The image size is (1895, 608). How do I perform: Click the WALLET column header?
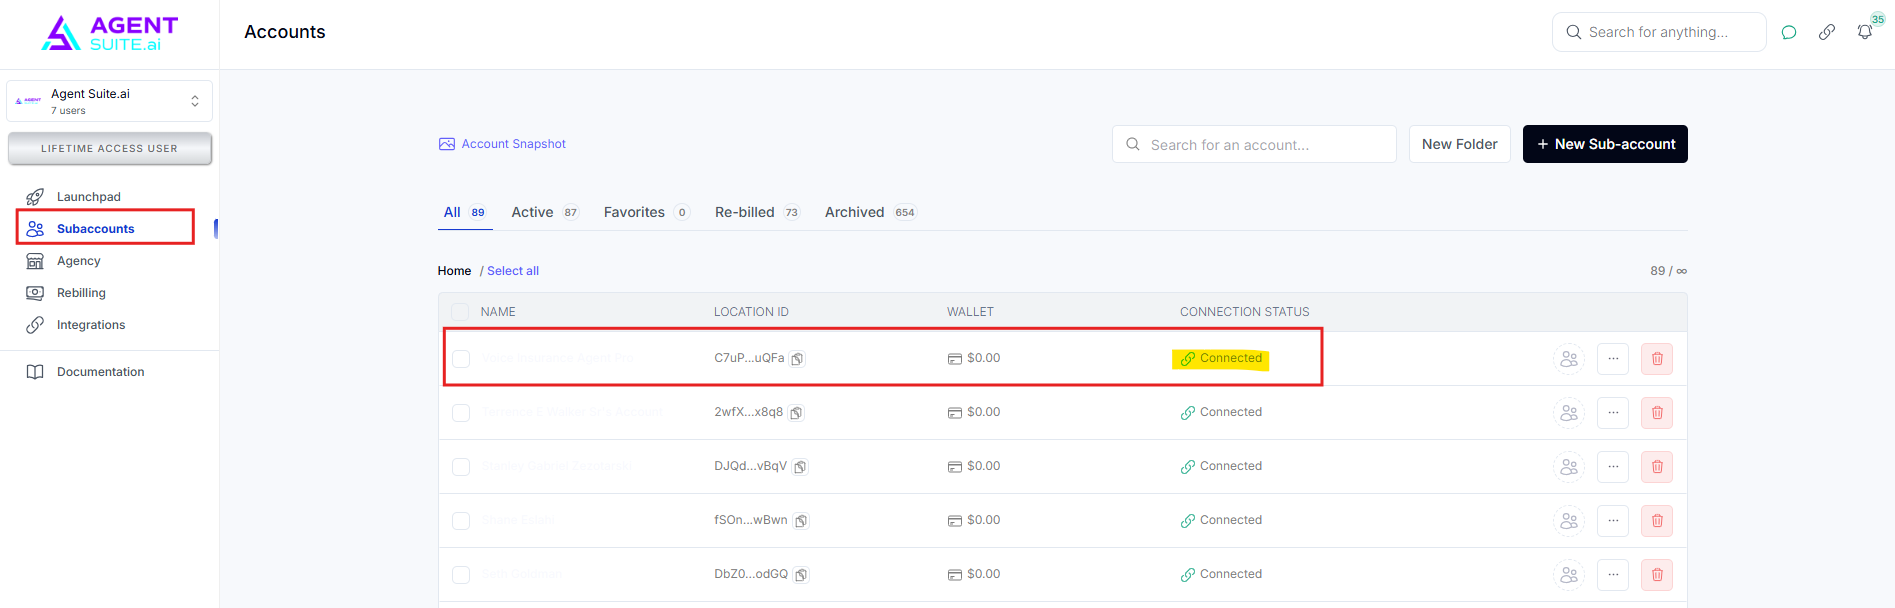pos(970,312)
